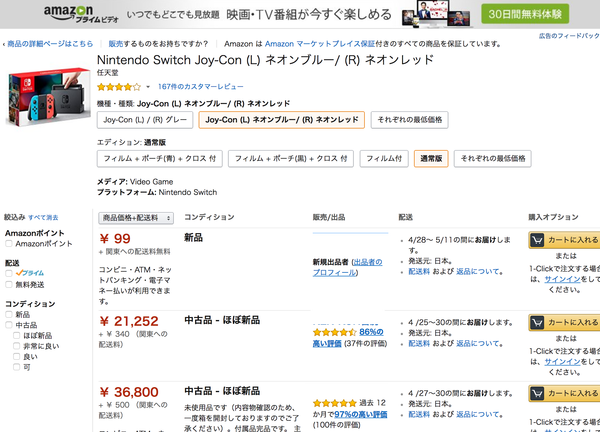Add the ¥36,800 offer with カートに入れる

tap(564, 393)
